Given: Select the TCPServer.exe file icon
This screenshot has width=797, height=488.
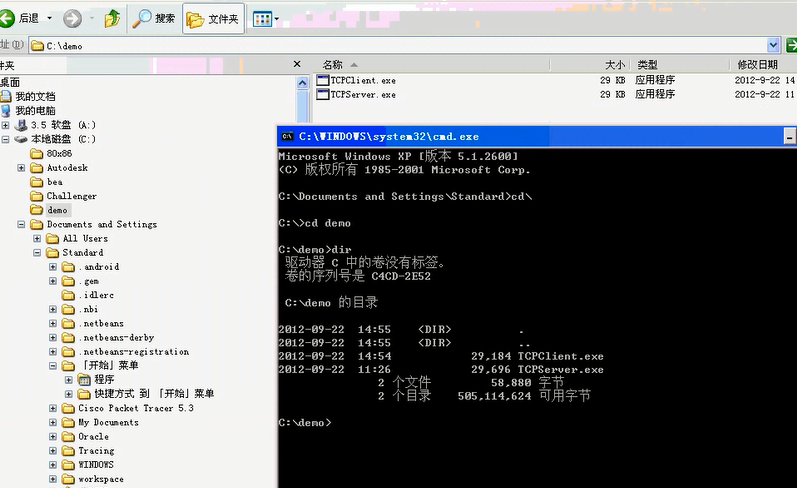Looking at the screenshot, I should point(323,94).
